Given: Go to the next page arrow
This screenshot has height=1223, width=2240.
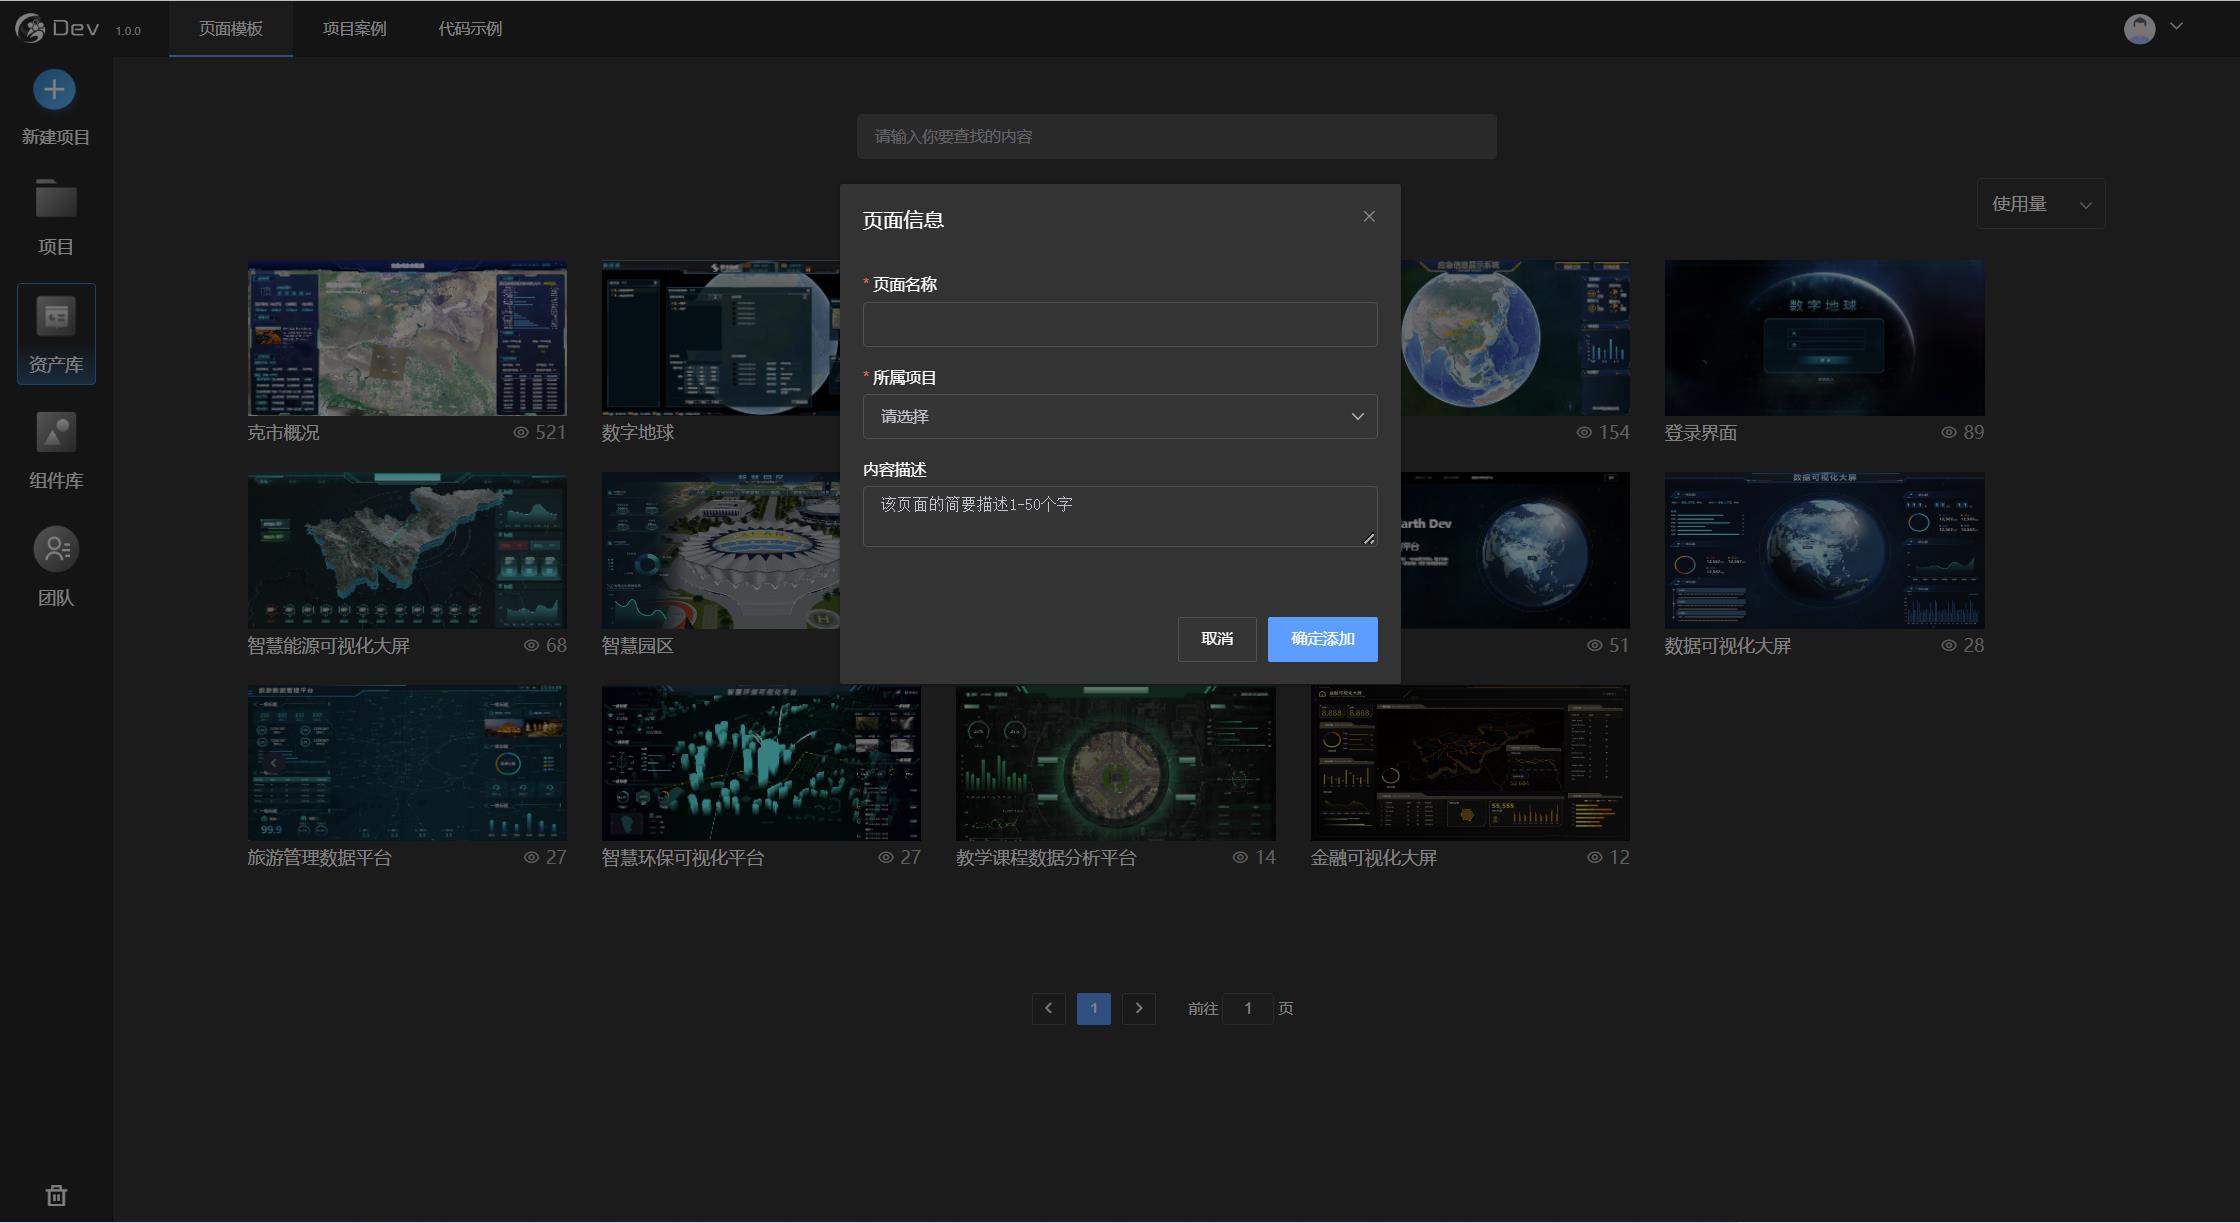Looking at the screenshot, I should tap(1139, 1008).
